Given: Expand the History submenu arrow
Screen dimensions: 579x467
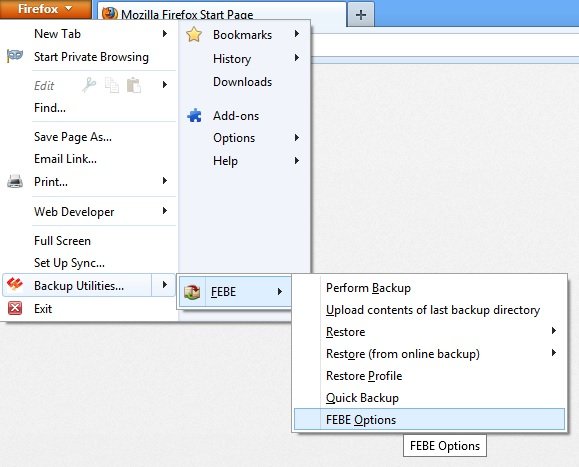Looking at the screenshot, I should click(x=297, y=58).
